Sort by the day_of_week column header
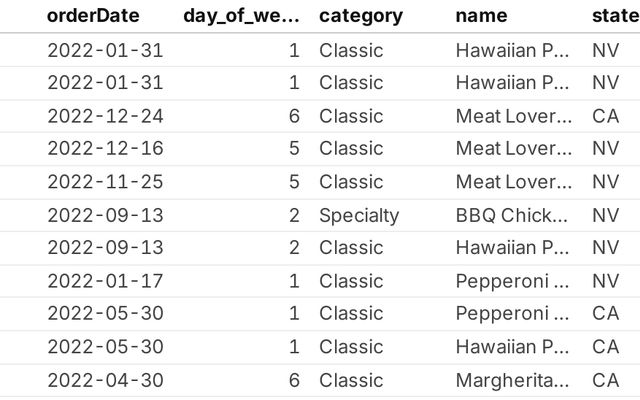Screen dimensions: 640x400 pos(241,16)
